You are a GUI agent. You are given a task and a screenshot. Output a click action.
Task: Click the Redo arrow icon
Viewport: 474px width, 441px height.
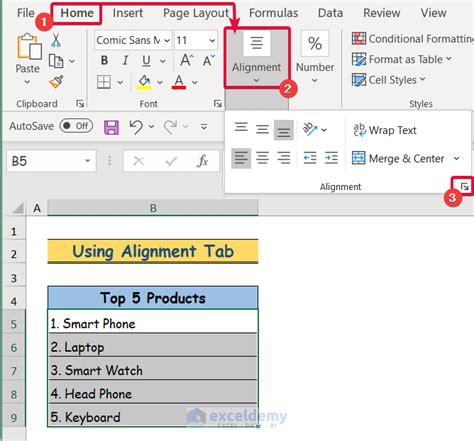[x=170, y=127]
